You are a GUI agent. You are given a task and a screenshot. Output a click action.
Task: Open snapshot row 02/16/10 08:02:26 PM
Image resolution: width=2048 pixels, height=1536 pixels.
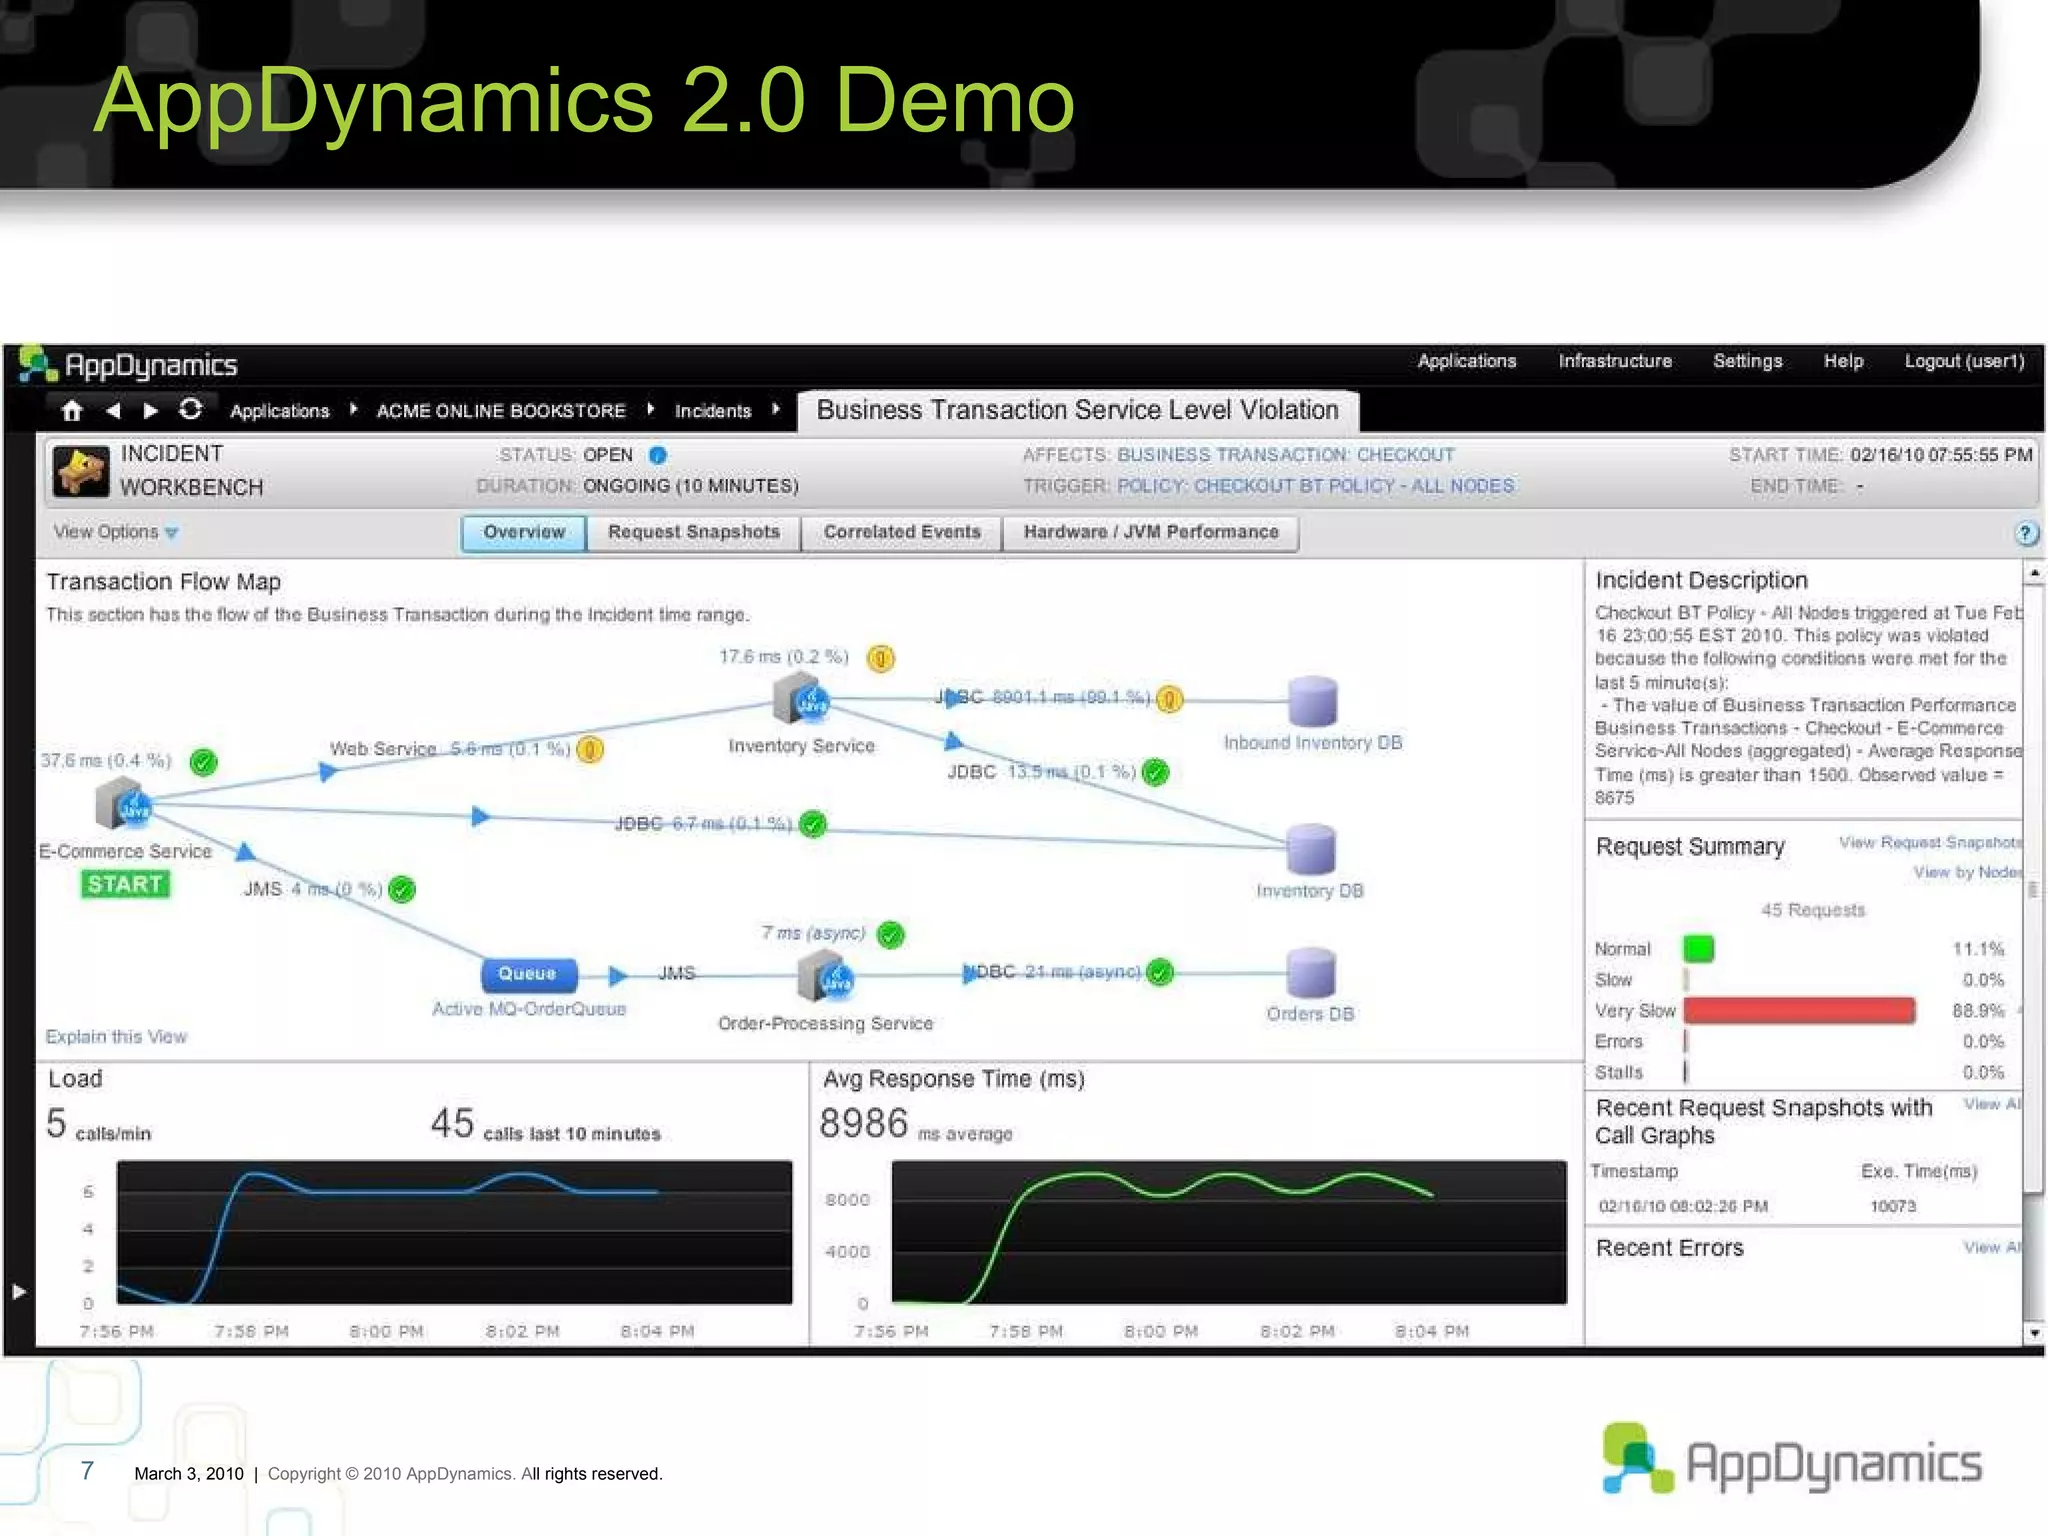point(1805,1206)
